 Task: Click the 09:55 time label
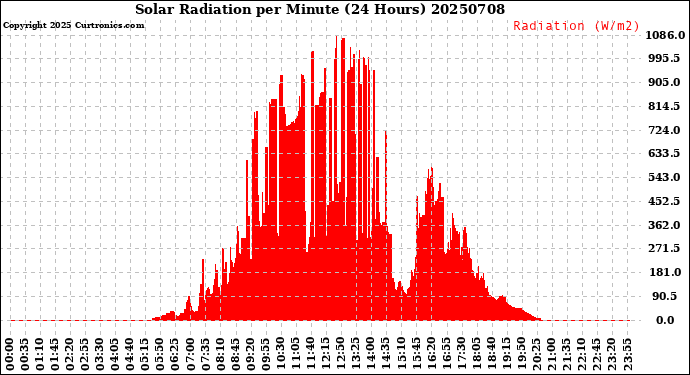click(266, 355)
